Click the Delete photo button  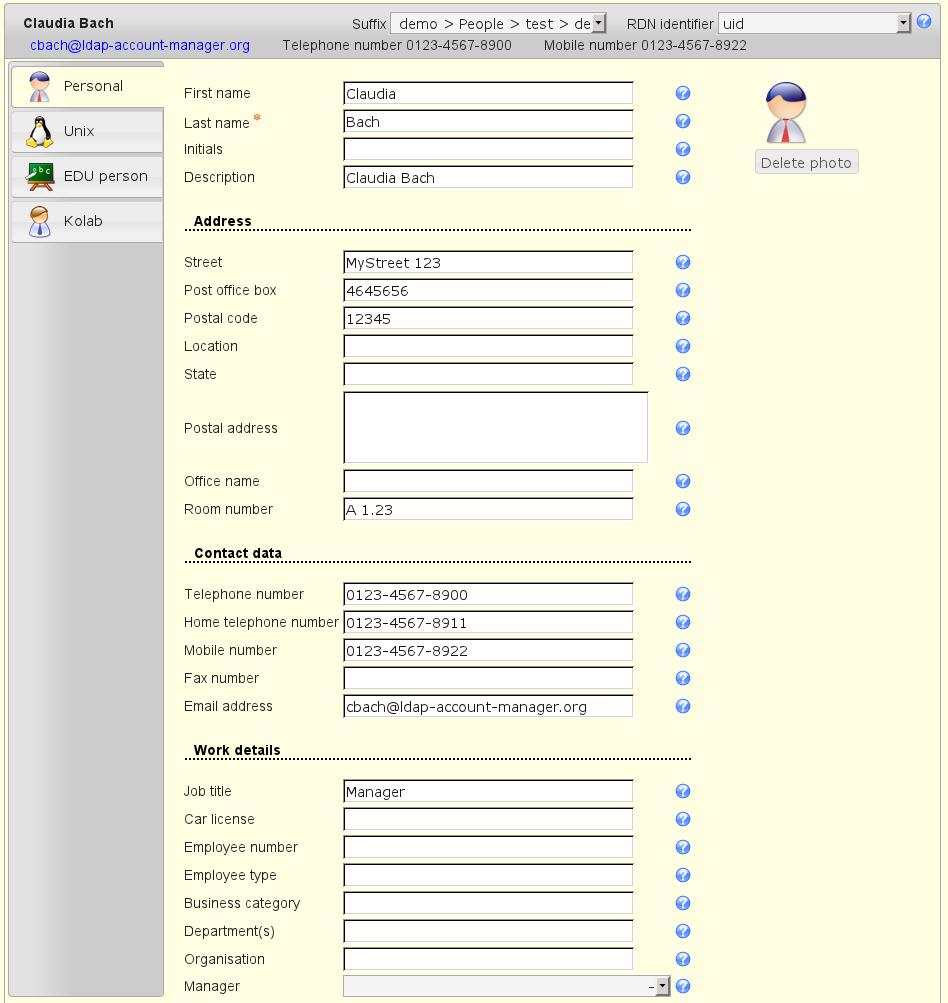click(806, 163)
